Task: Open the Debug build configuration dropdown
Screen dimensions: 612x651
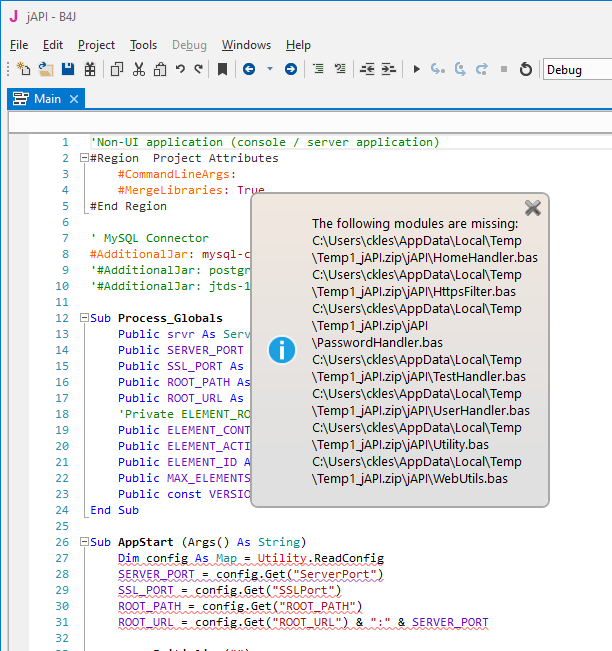Action: tap(577, 70)
